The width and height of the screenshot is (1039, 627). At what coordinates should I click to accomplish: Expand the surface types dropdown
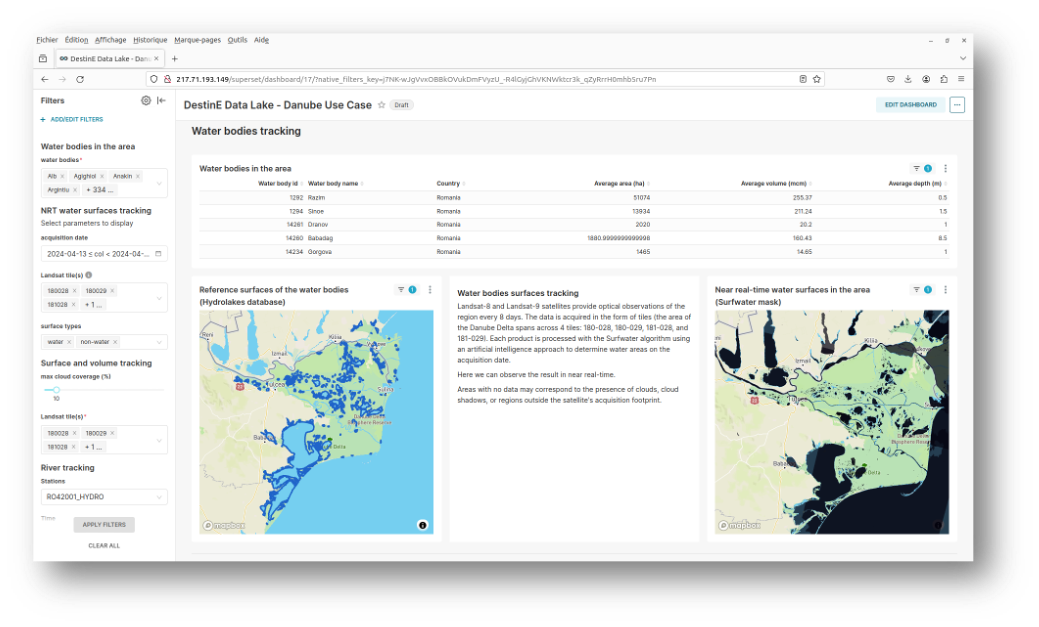pyautogui.click(x=159, y=342)
